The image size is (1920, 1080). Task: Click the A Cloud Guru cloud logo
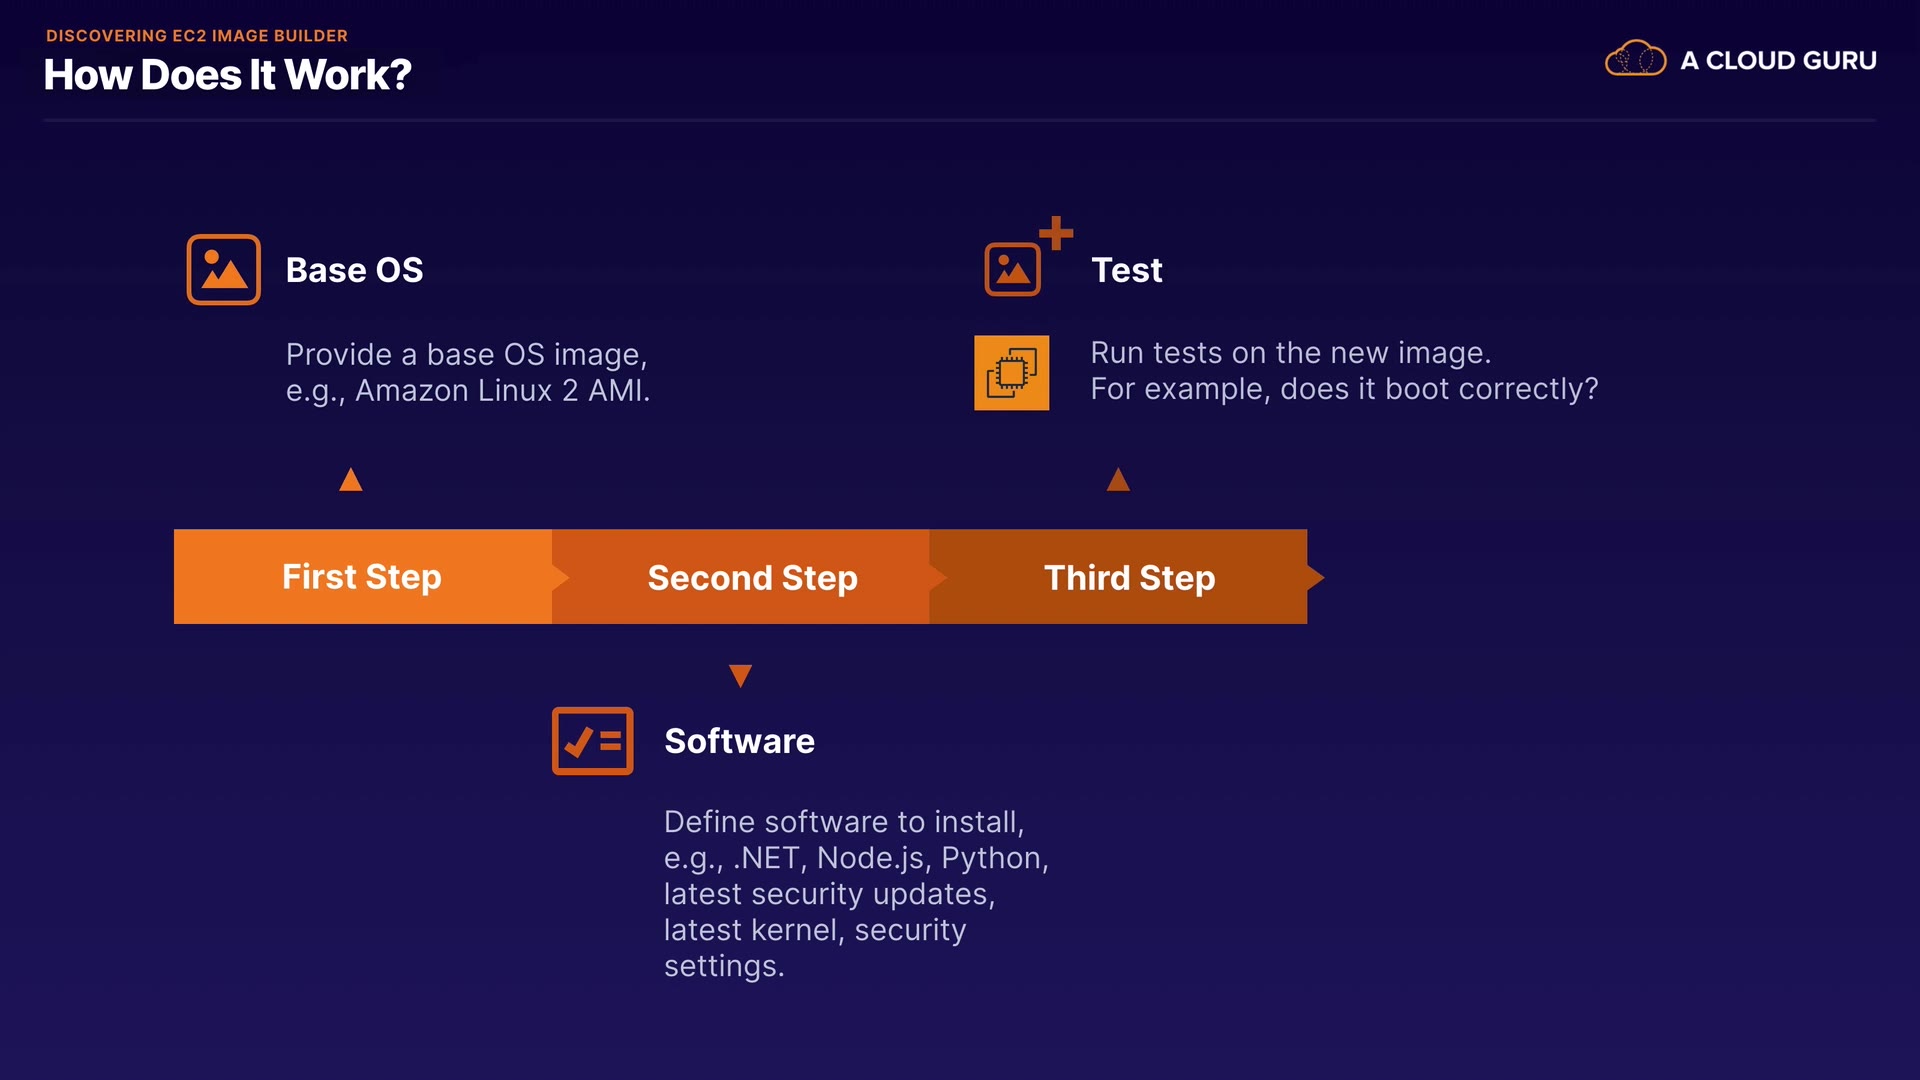point(1635,60)
